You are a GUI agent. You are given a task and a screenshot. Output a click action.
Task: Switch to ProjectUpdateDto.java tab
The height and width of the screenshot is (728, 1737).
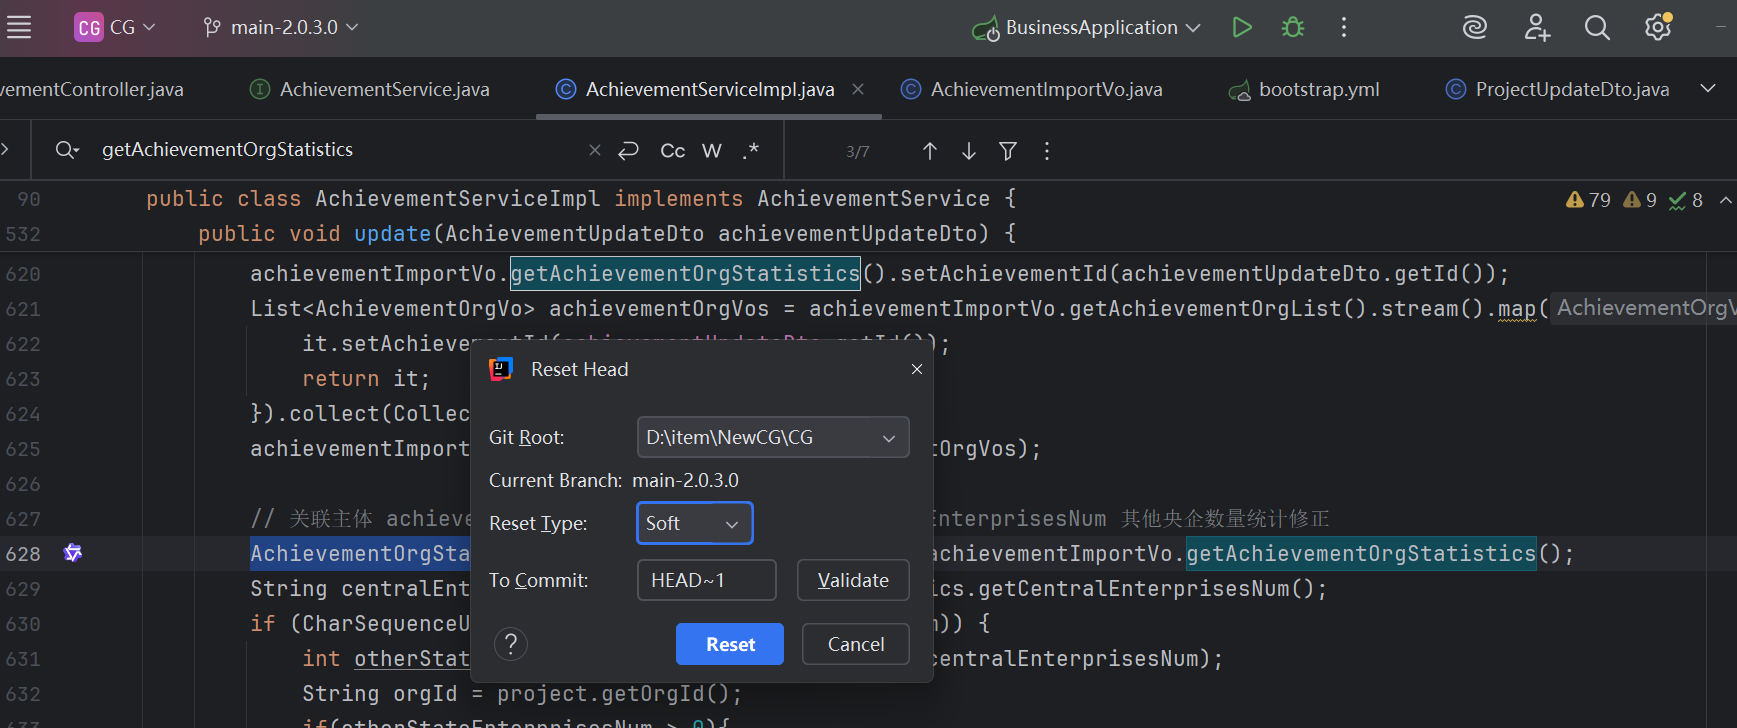(1558, 90)
